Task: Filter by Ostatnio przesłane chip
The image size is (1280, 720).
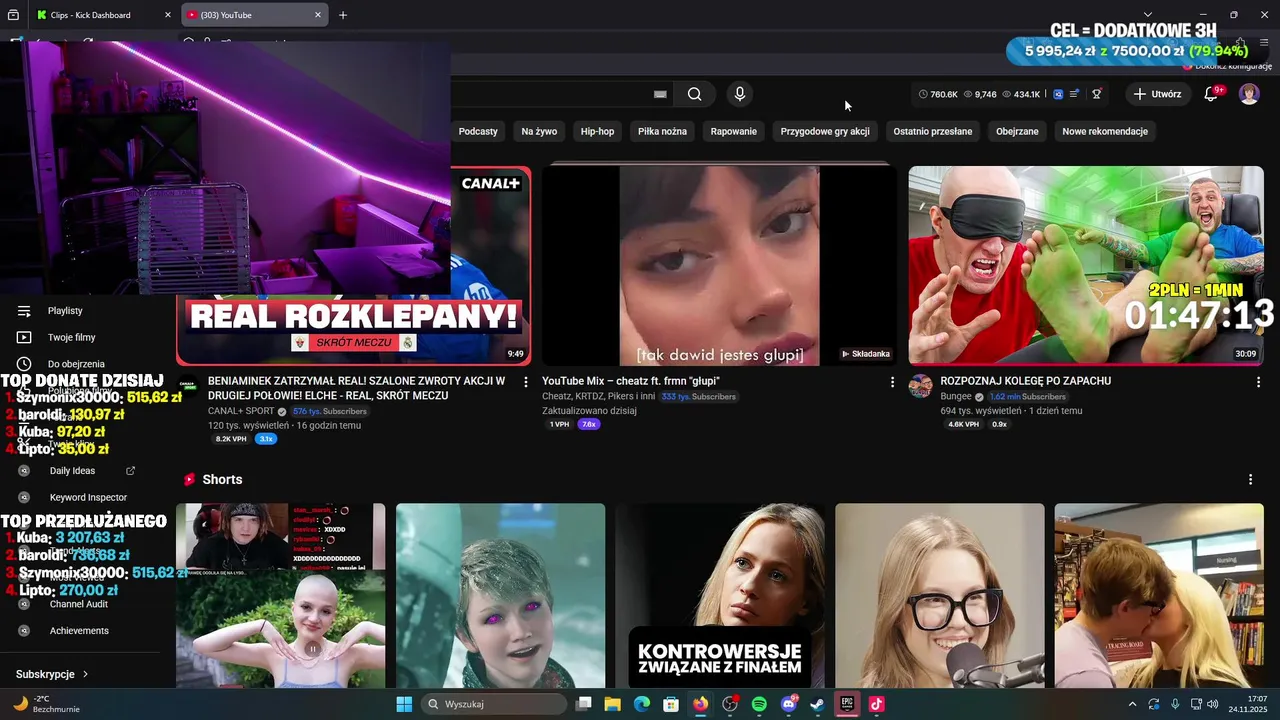Action: click(933, 131)
